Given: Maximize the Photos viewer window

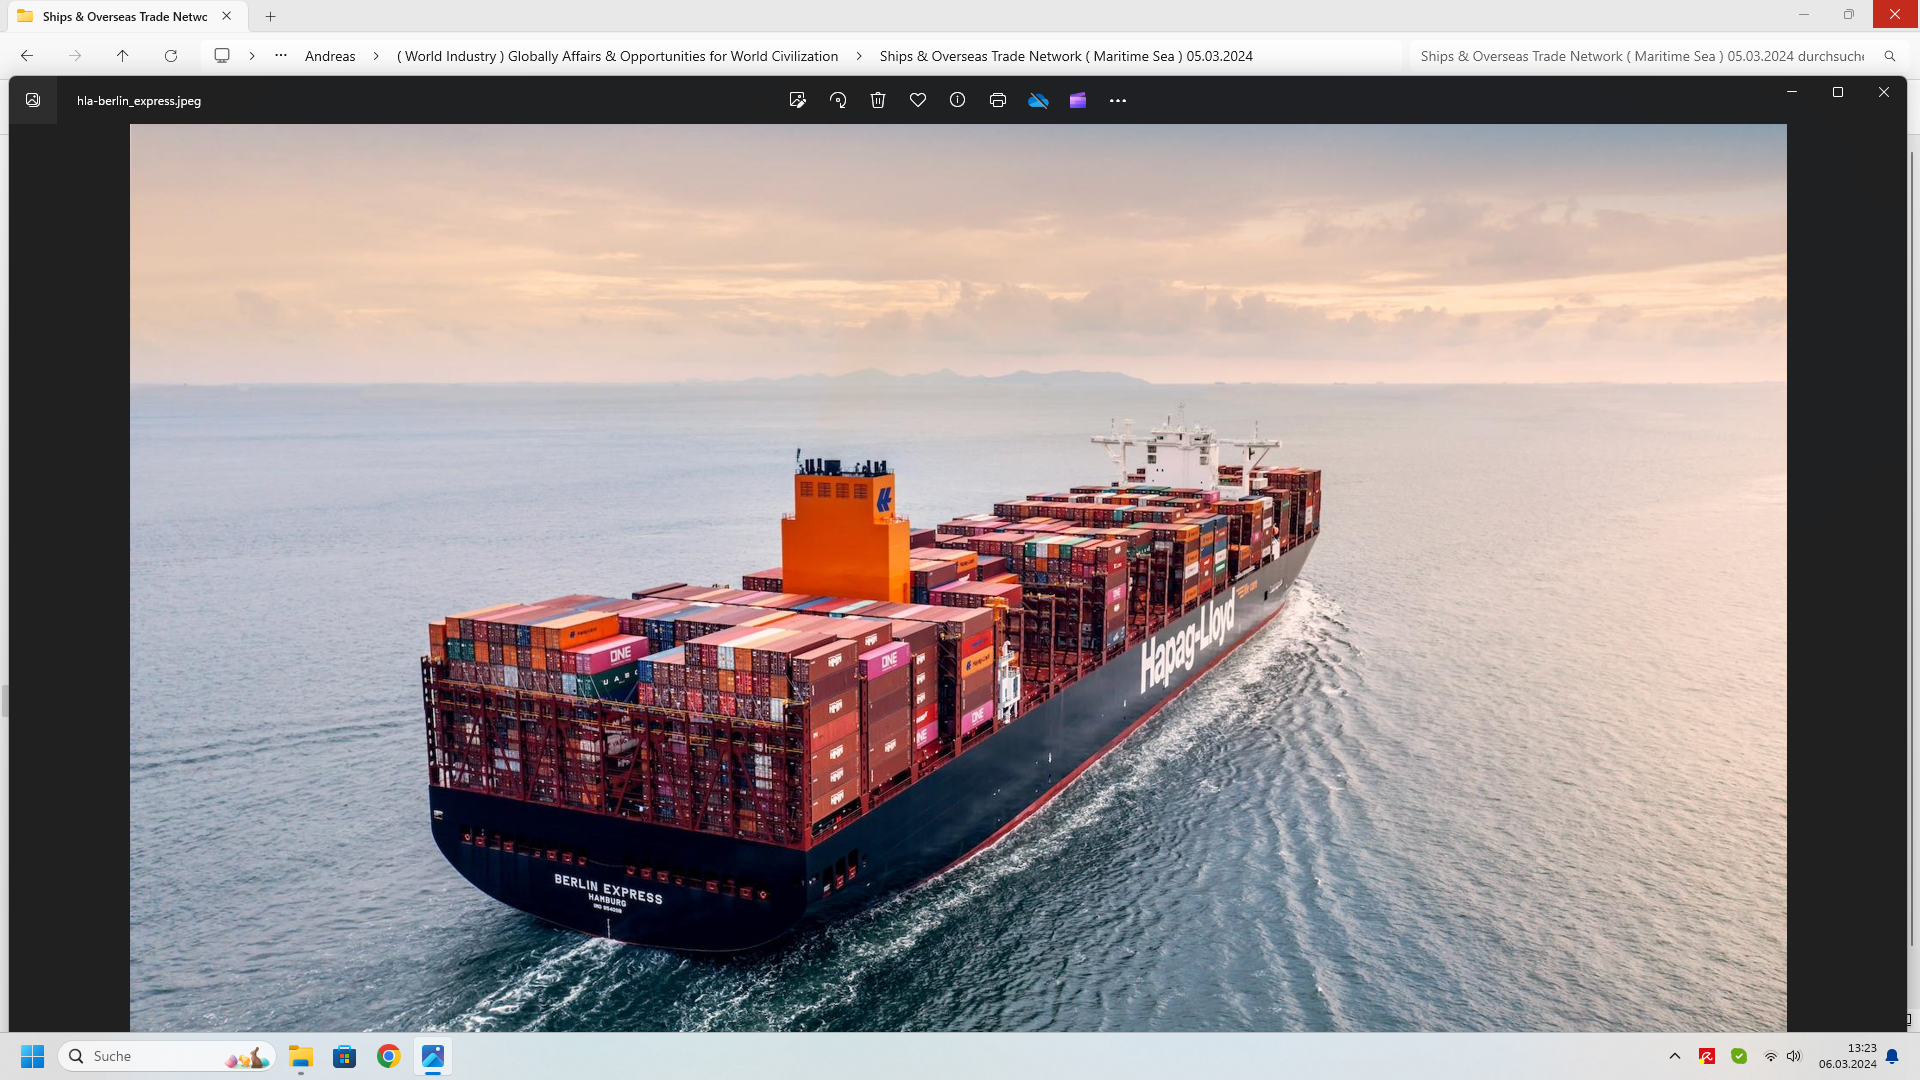Looking at the screenshot, I should pos(1838,92).
